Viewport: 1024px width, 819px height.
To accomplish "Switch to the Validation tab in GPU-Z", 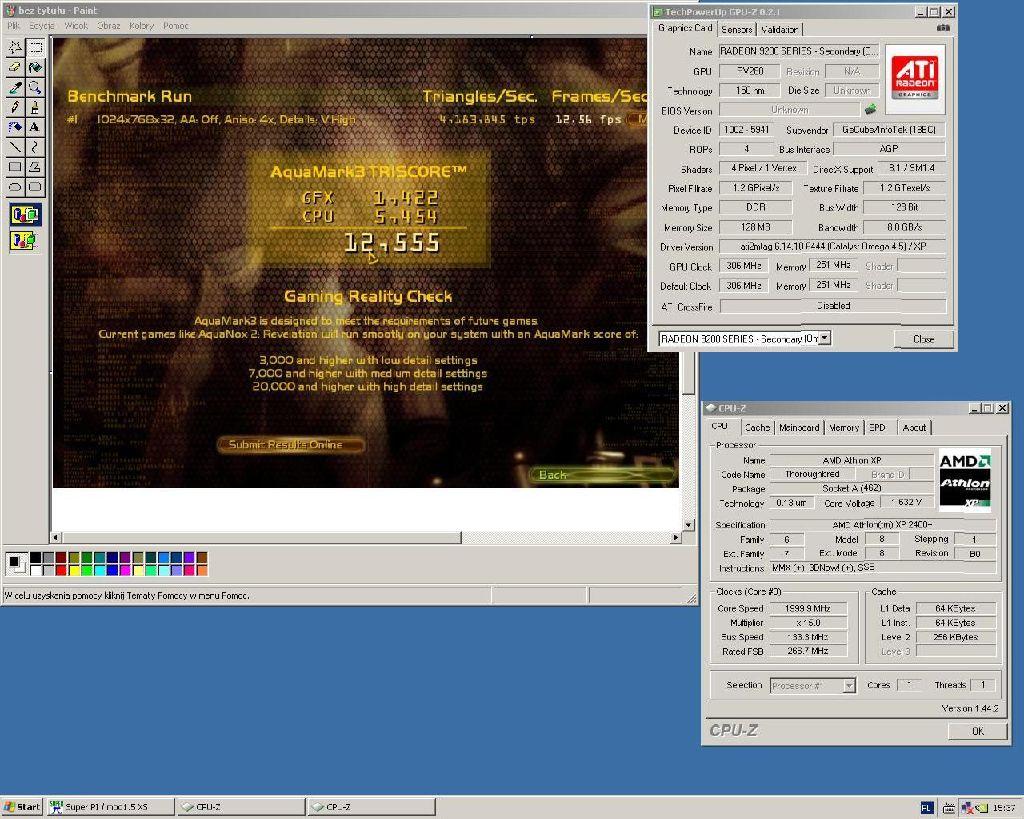I will 779,29.
